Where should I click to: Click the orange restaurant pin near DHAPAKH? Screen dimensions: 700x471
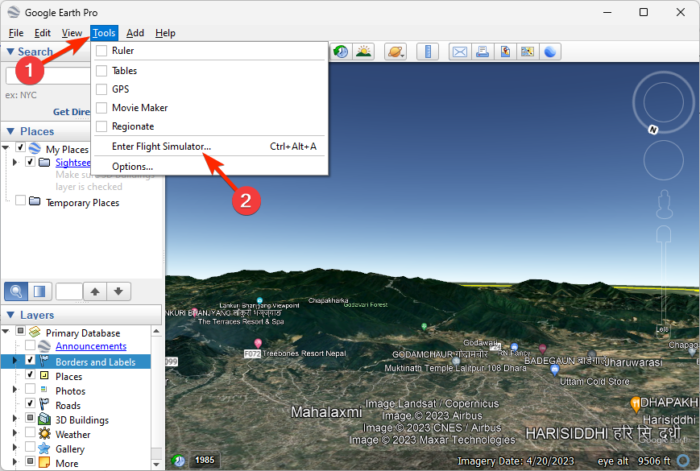(x=635, y=404)
